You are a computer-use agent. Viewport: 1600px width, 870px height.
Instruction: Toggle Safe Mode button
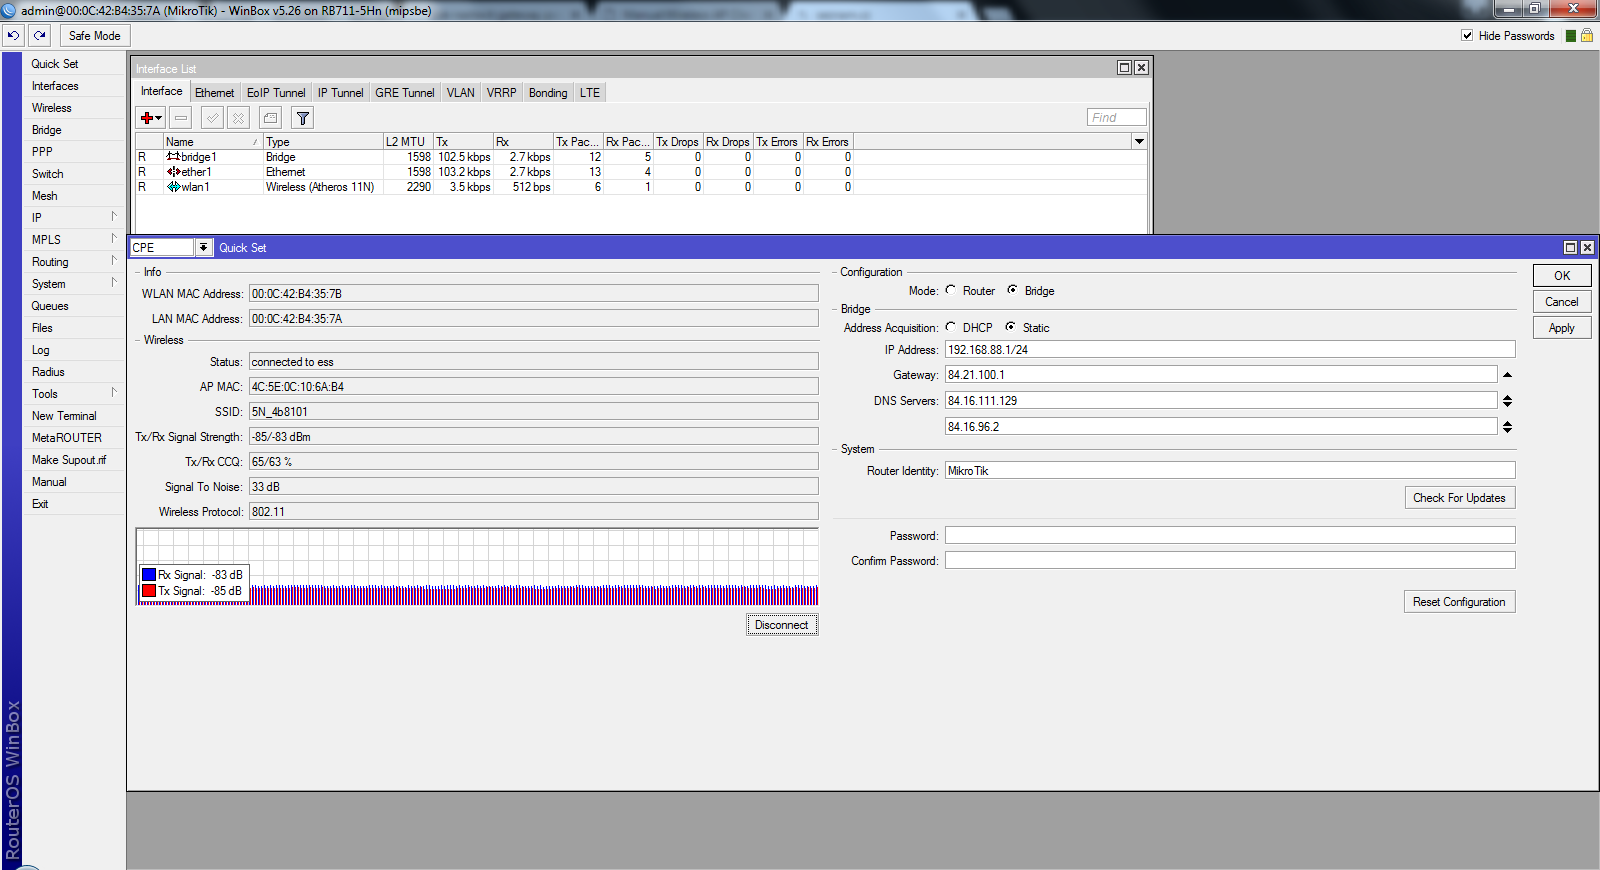95,35
